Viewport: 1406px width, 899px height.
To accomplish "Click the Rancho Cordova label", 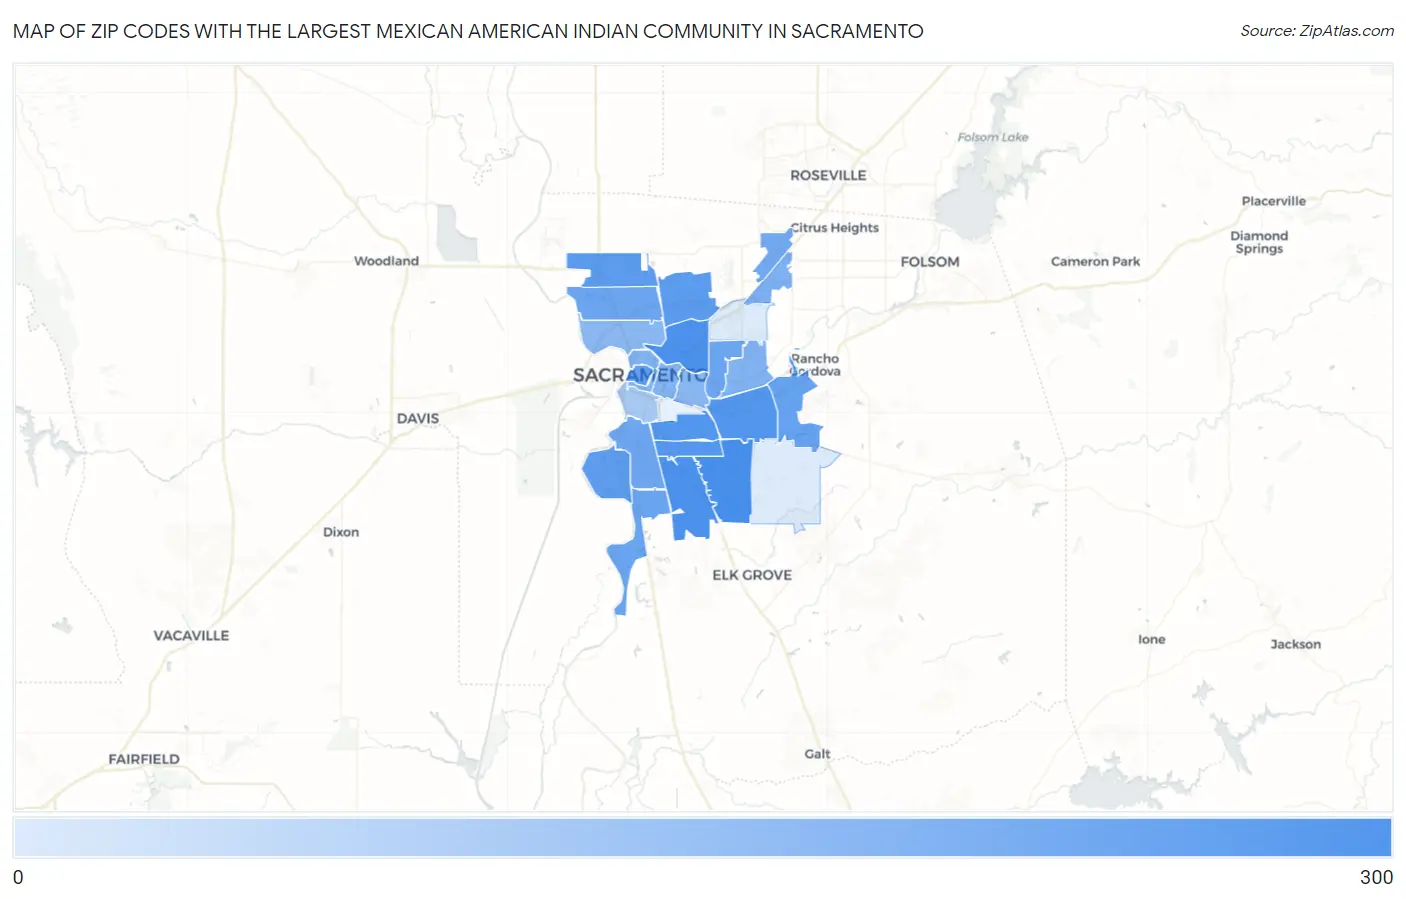I will (x=815, y=365).
